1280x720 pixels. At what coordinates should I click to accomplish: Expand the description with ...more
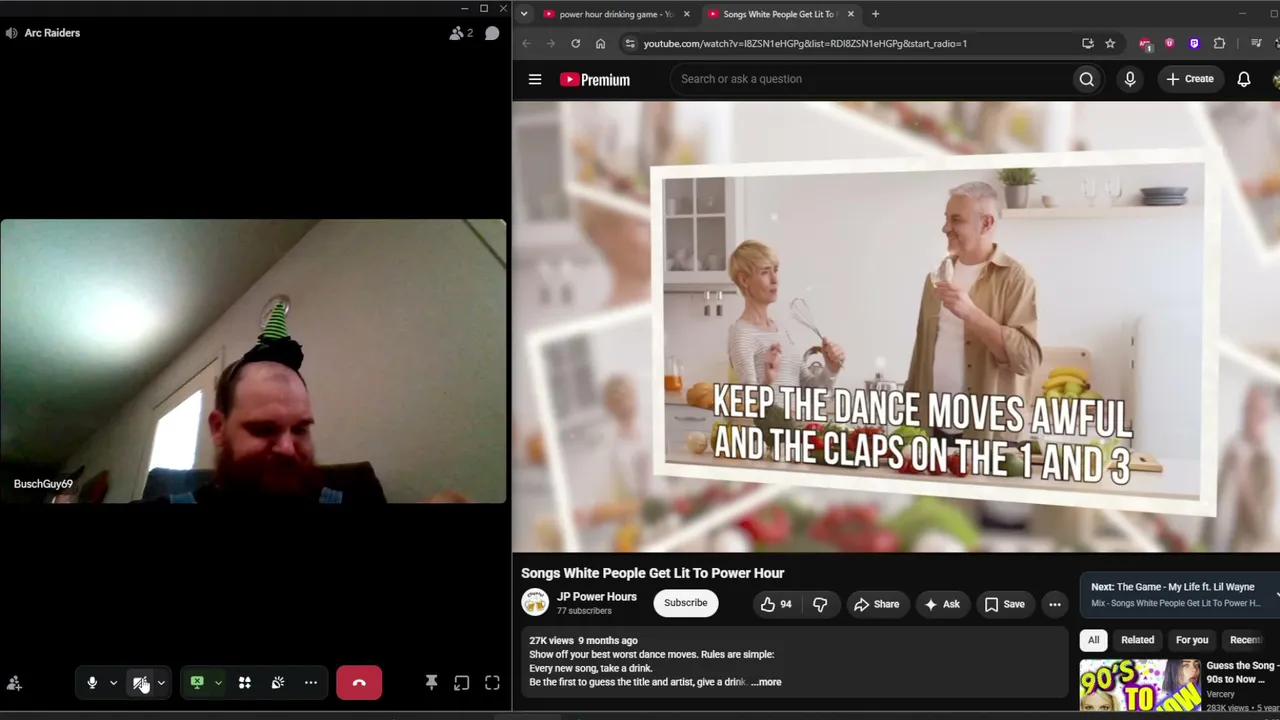coord(766,682)
